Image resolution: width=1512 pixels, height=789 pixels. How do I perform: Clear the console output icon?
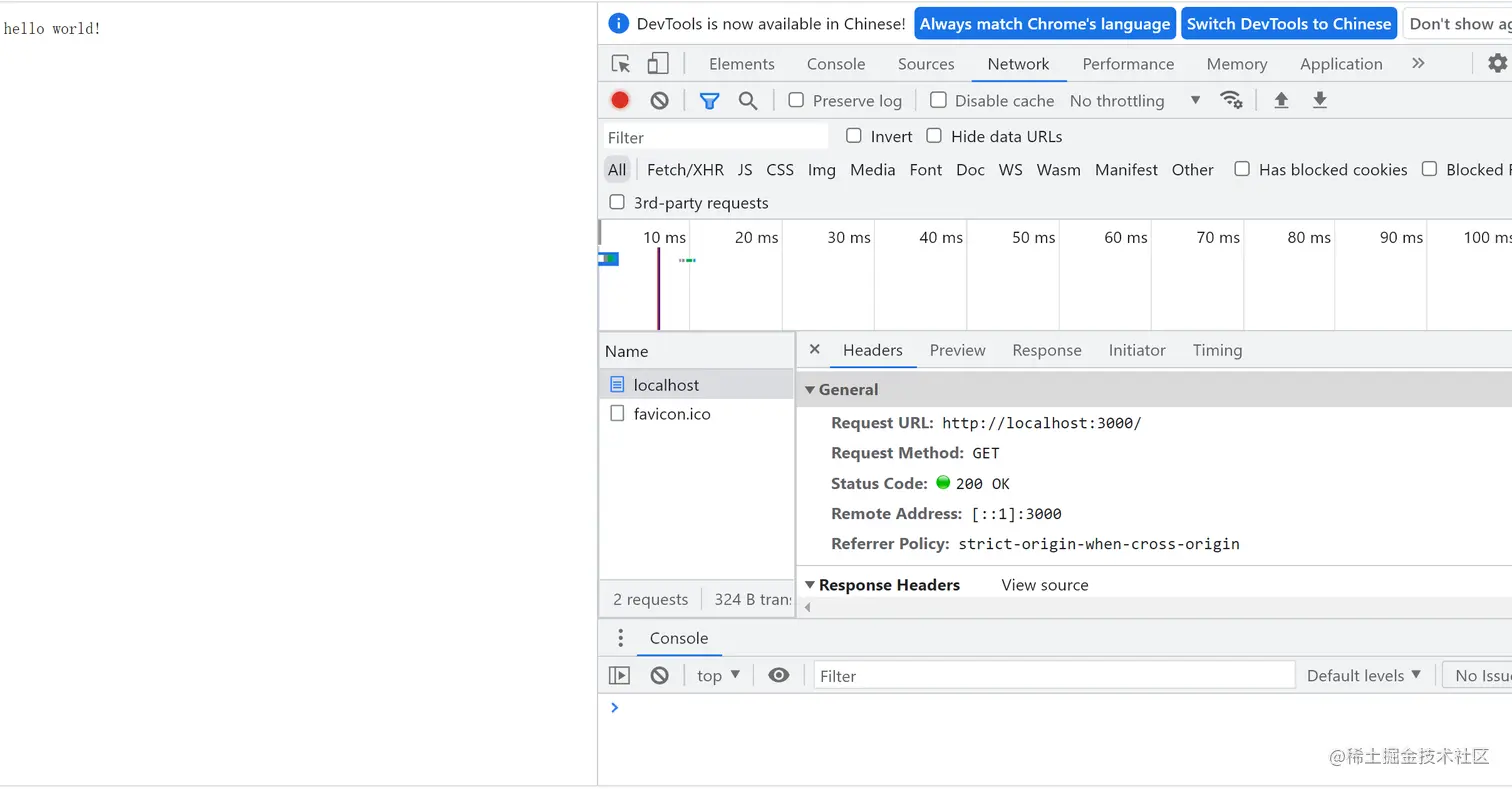659,675
